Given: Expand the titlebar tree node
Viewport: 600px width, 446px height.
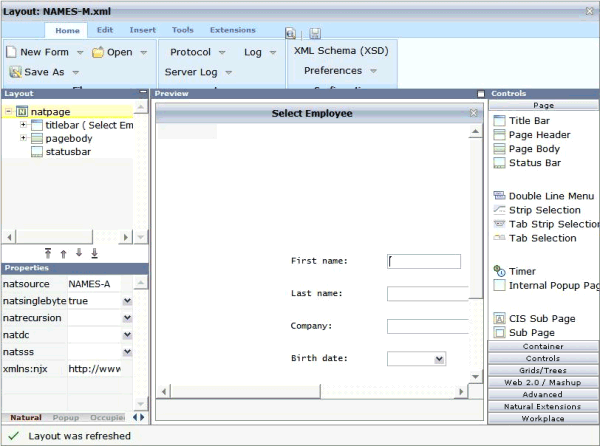Looking at the screenshot, I should tap(23, 125).
